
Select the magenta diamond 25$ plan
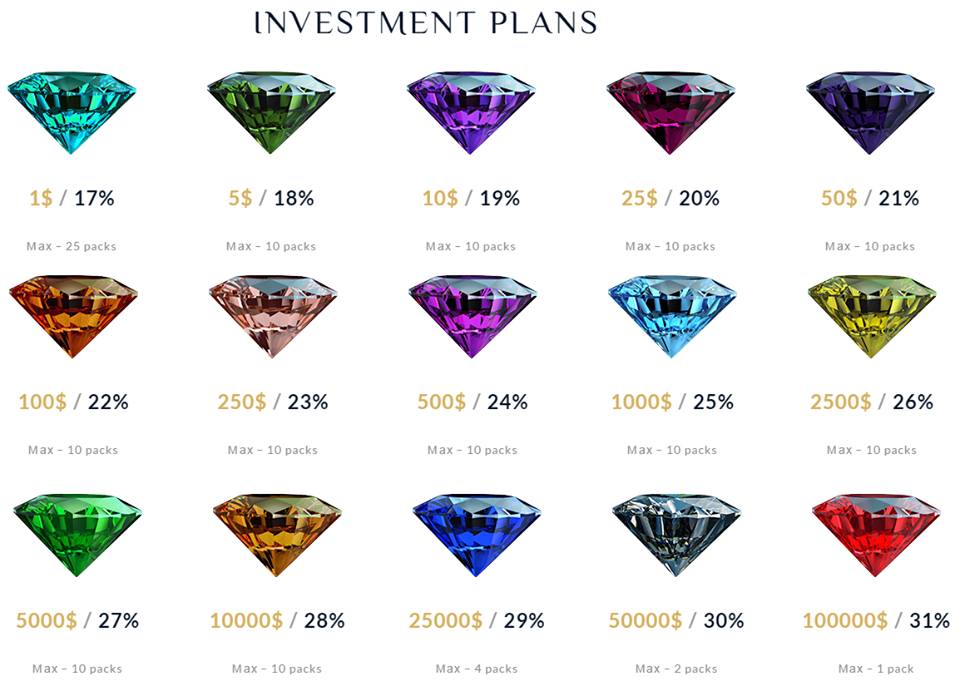[670, 113]
